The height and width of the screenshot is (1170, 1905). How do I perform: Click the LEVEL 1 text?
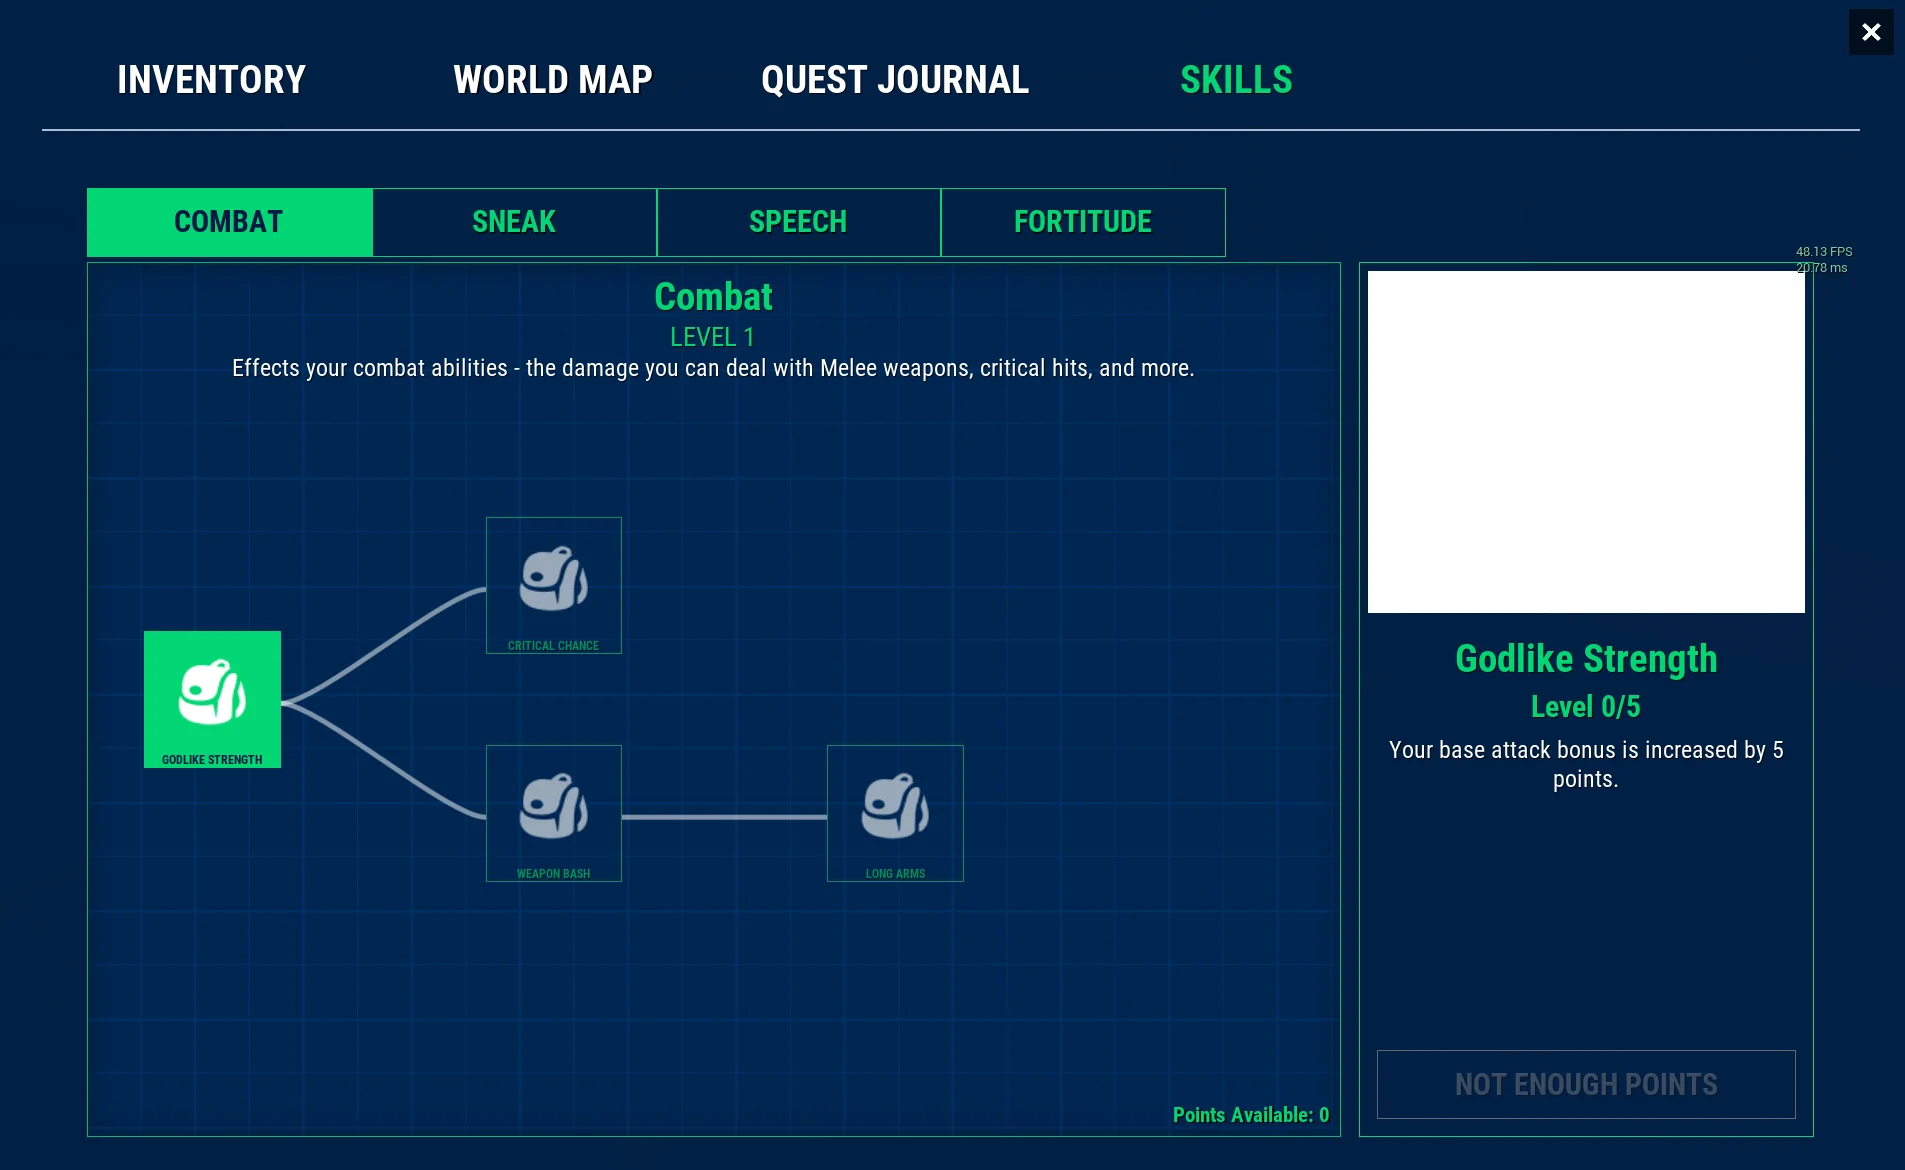(713, 337)
